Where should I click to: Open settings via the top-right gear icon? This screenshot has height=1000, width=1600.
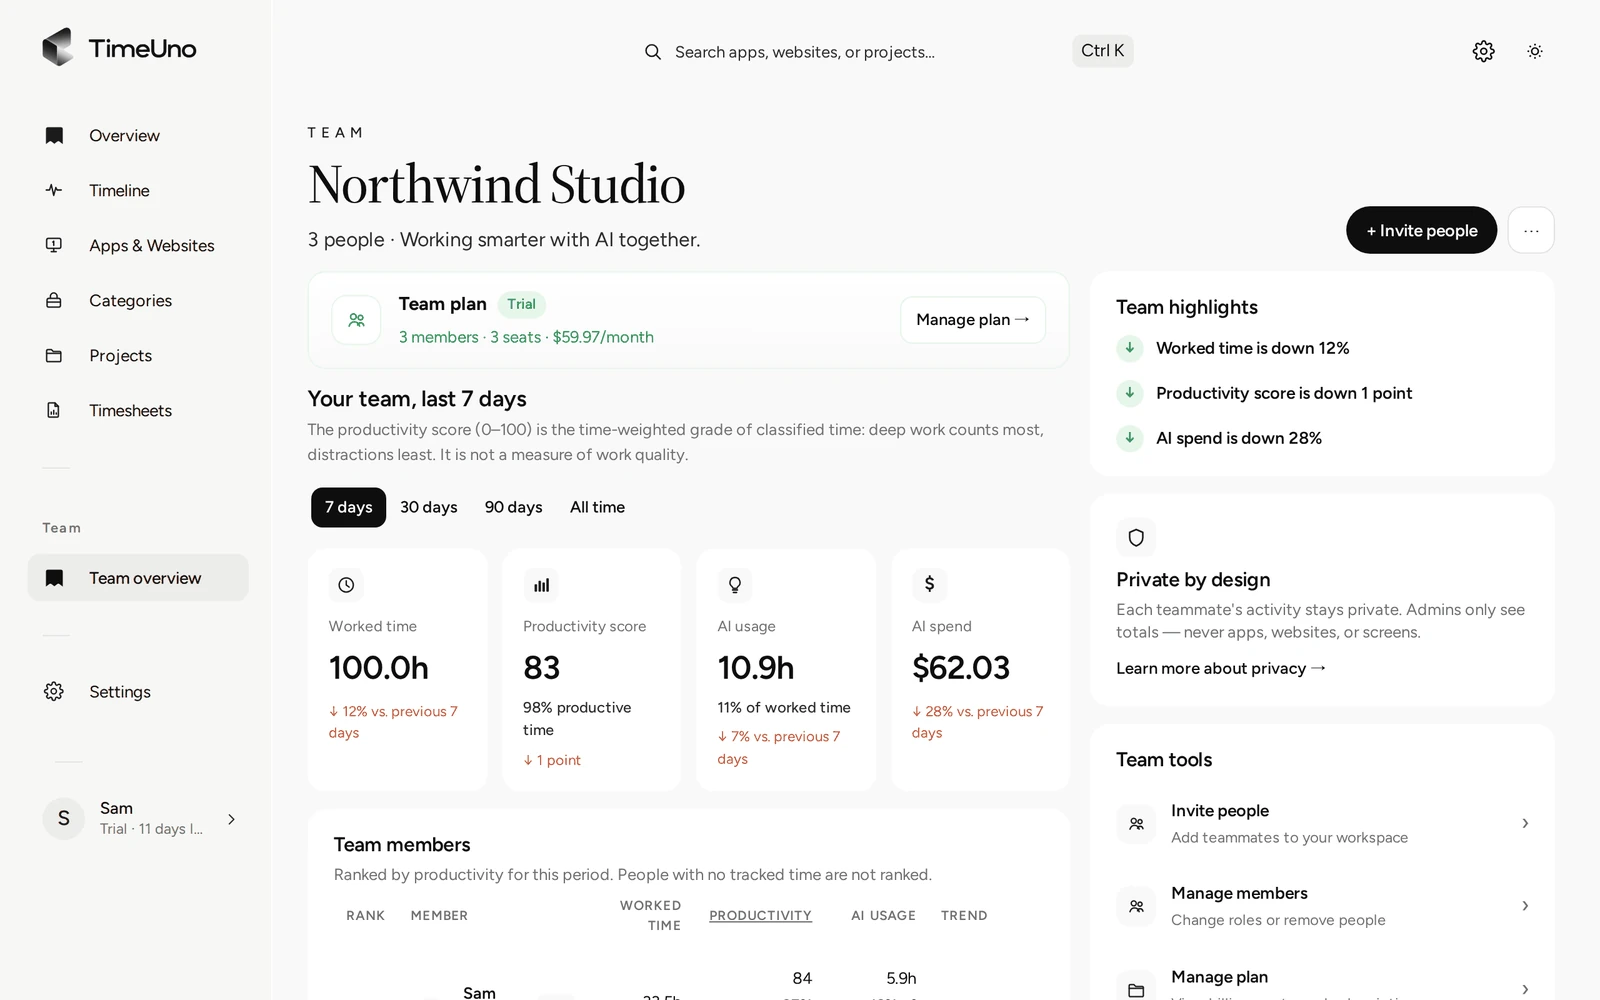point(1484,51)
